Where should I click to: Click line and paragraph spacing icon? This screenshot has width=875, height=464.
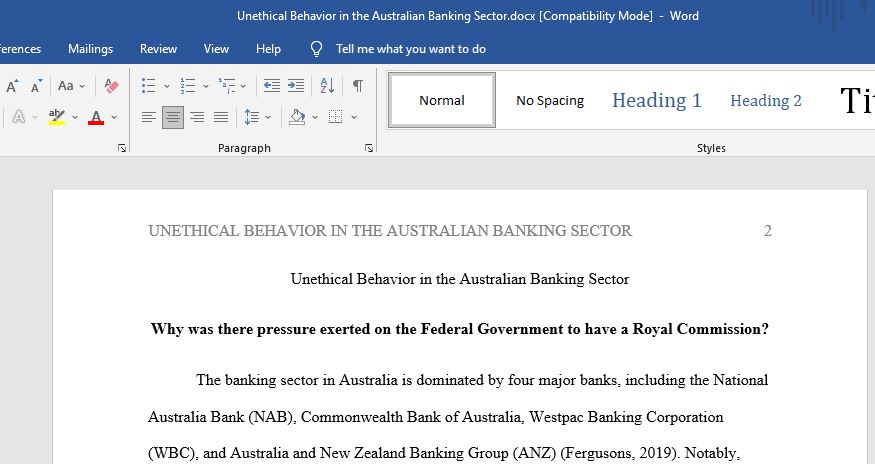coord(252,117)
